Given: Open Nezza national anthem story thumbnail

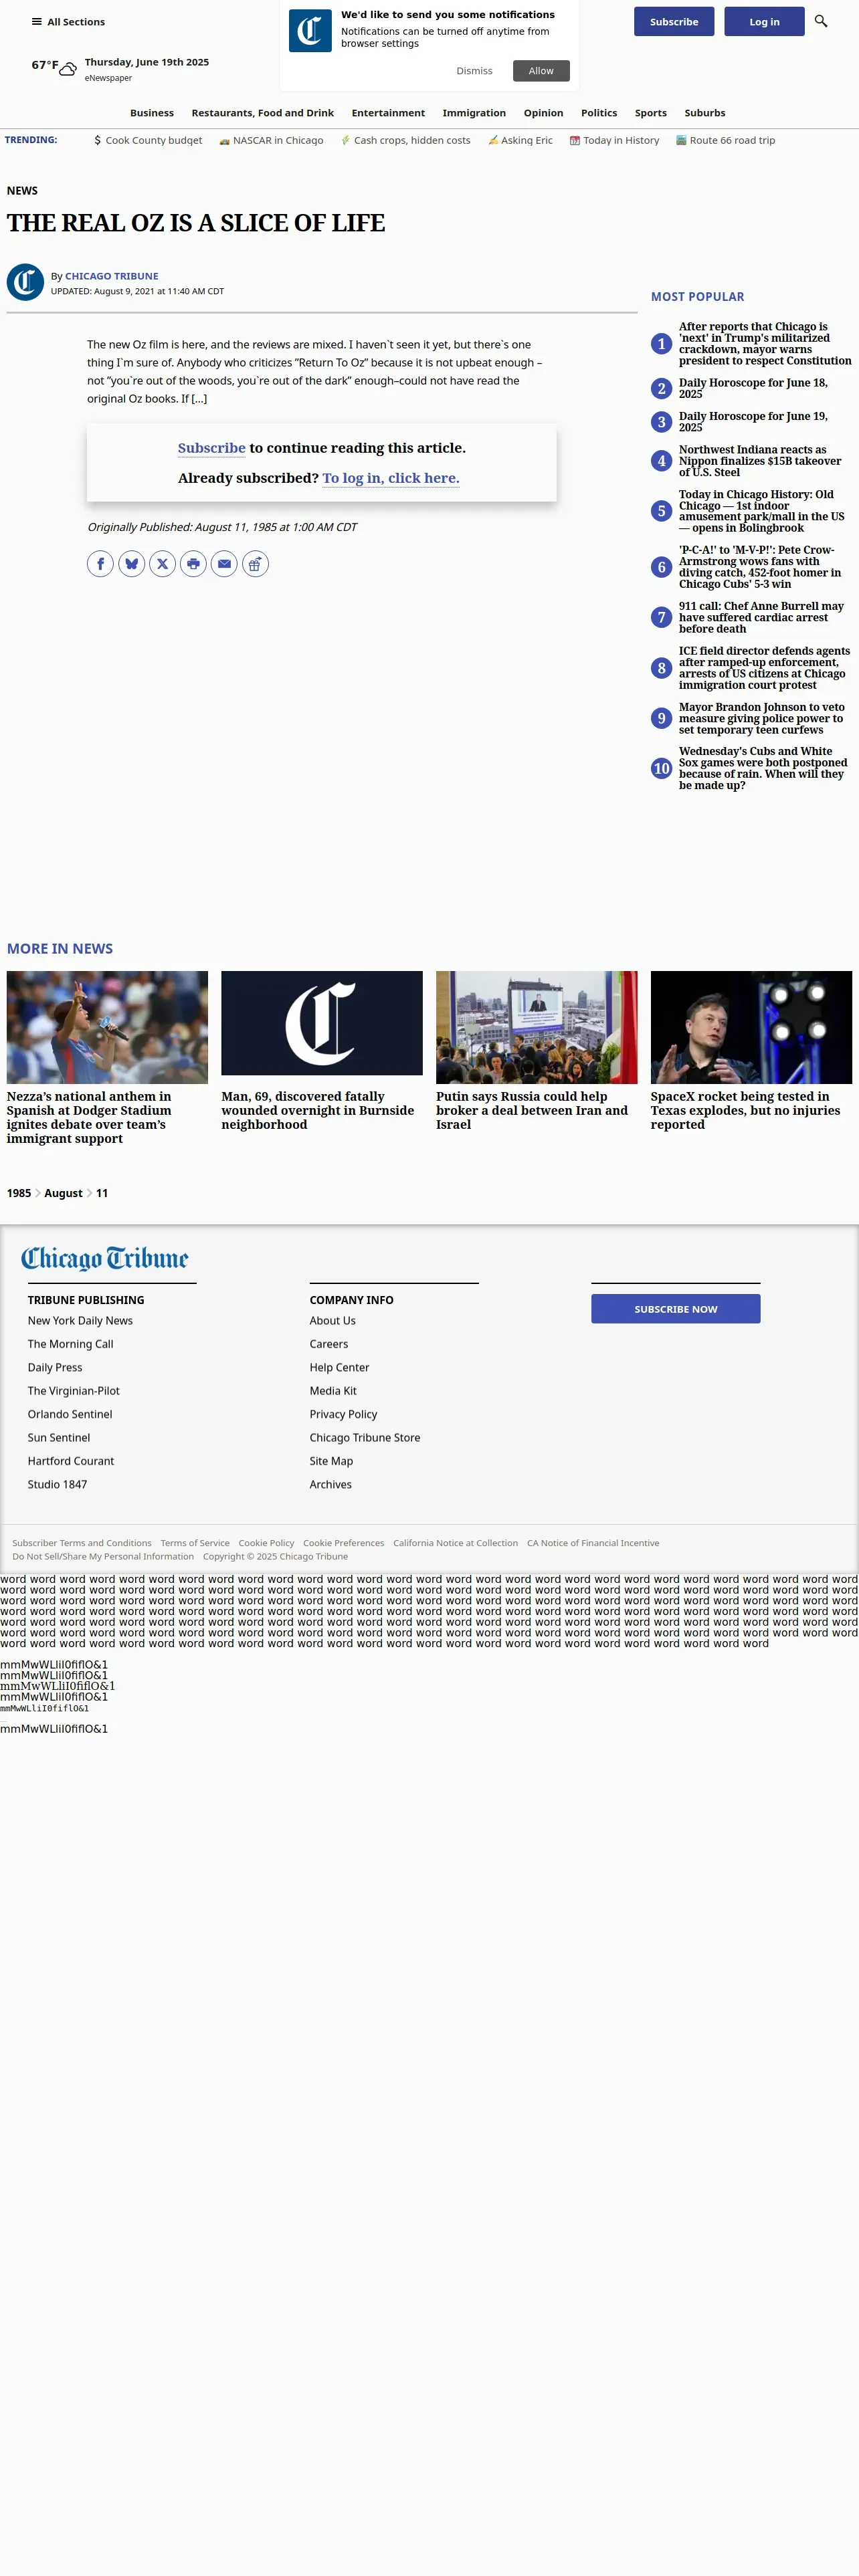Looking at the screenshot, I should point(107,1027).
